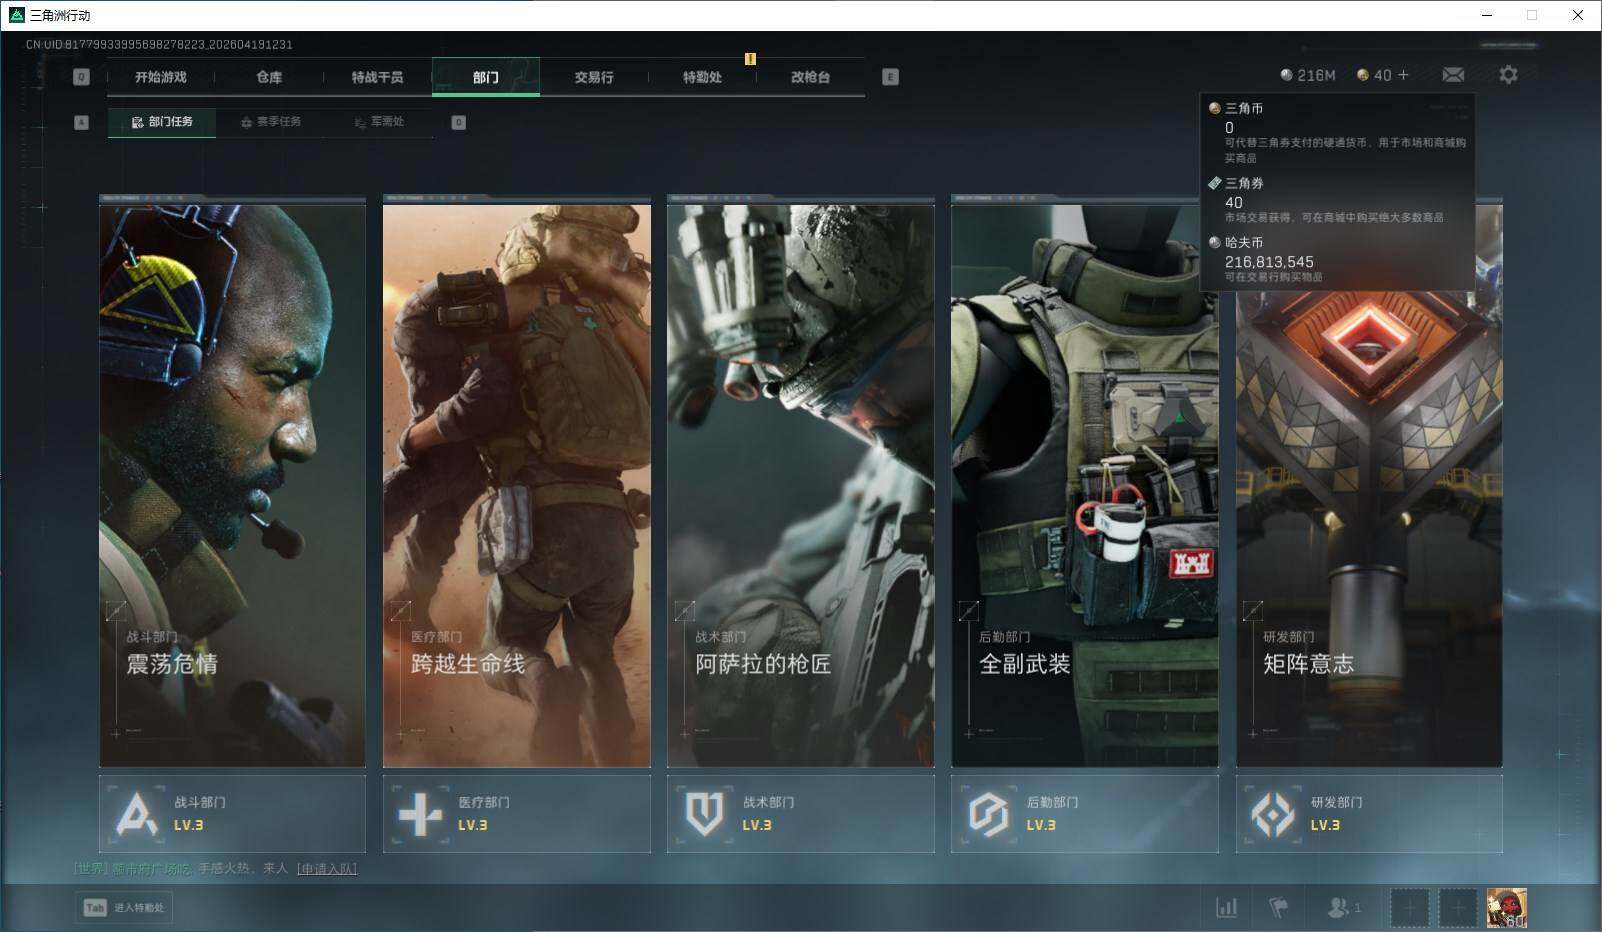
Task: Switch to 赛季任务 sub-tab
Action: click(x=271, y=122)
